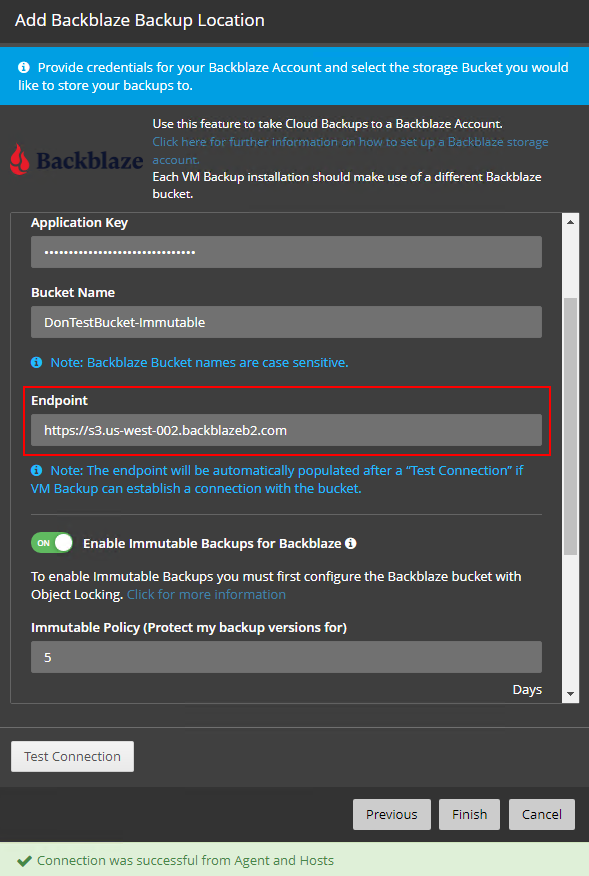
Task: Cancel adding the Backblaze location
Action: (x=542, y=815)
